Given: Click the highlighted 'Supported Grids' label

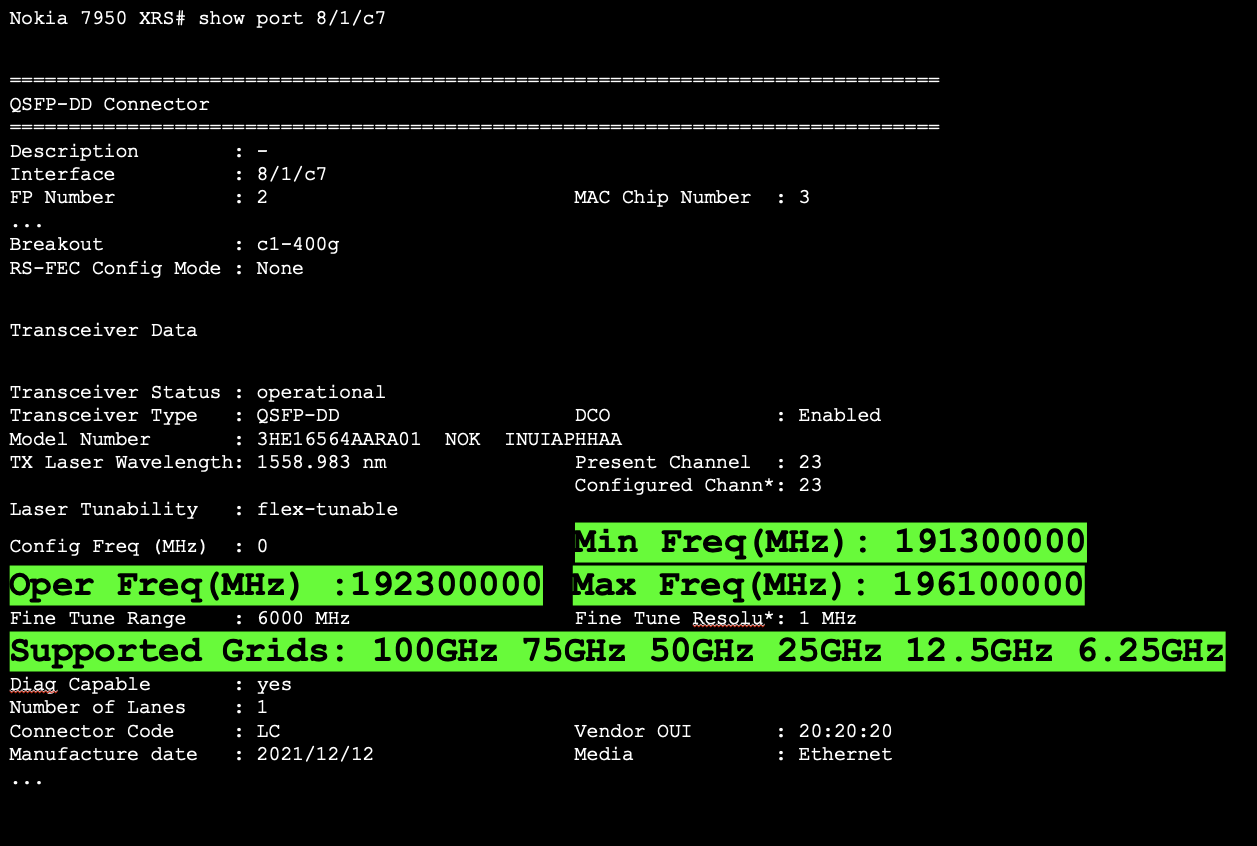Looking at the screenshot, I should (178, 651).
